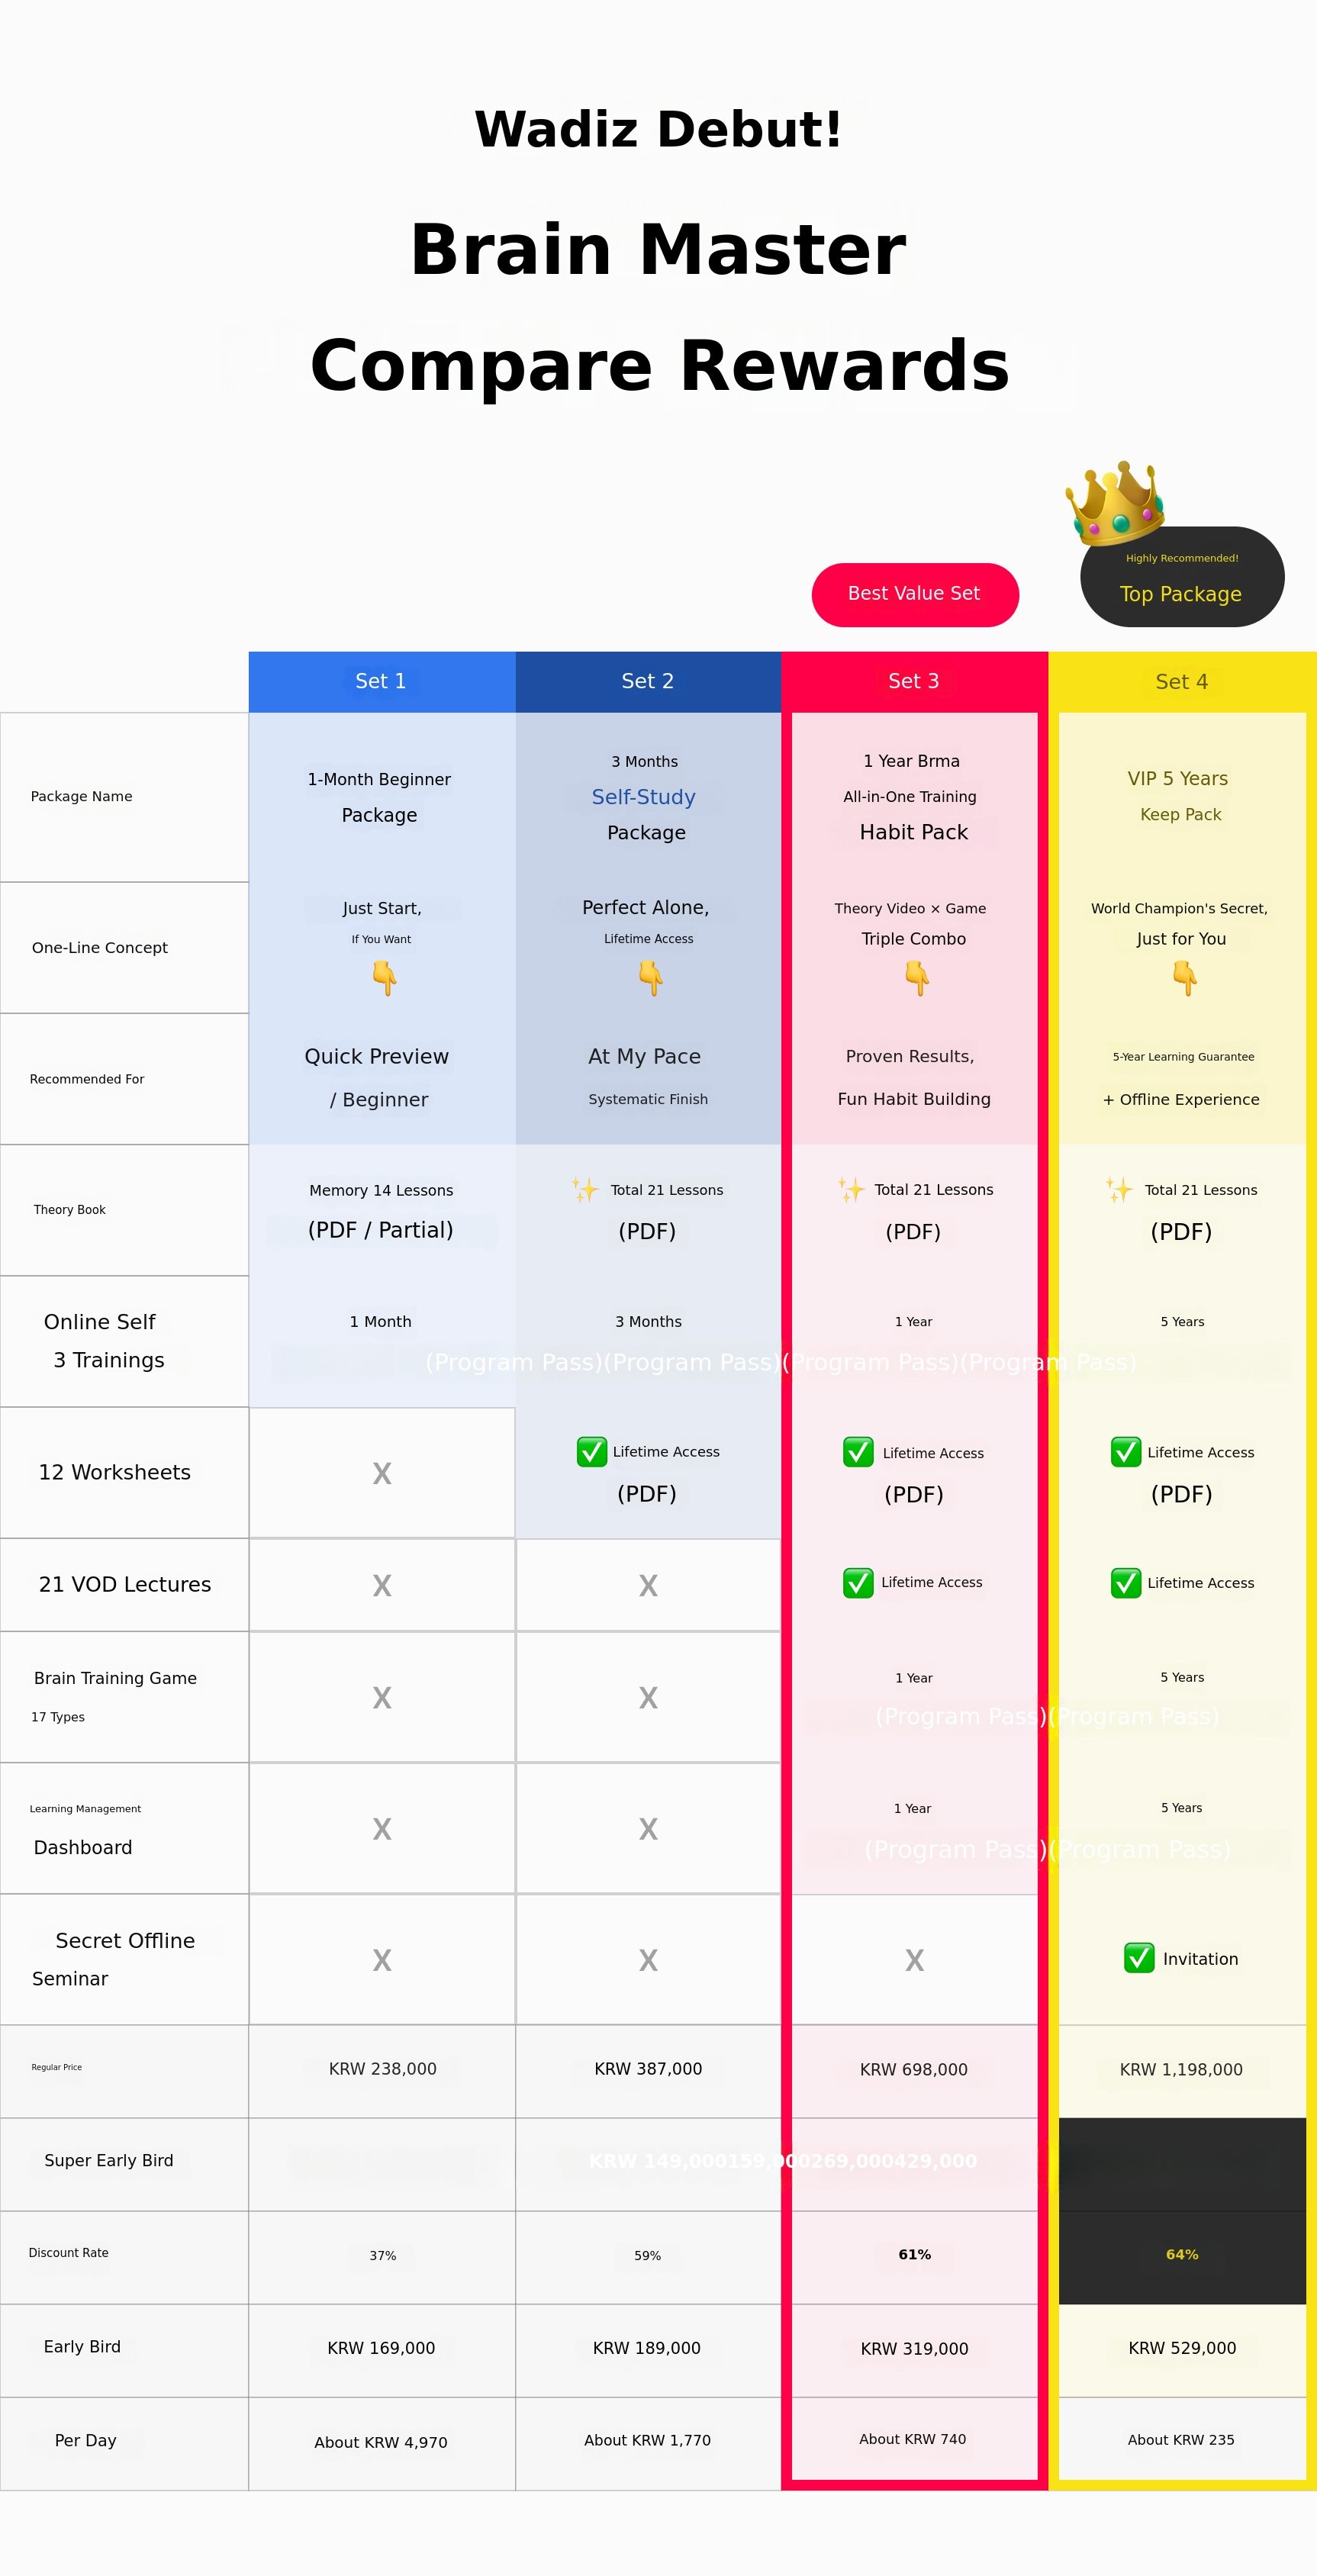
Task: Click pointing-down hand under Set 1 concept
Action: 384,977
